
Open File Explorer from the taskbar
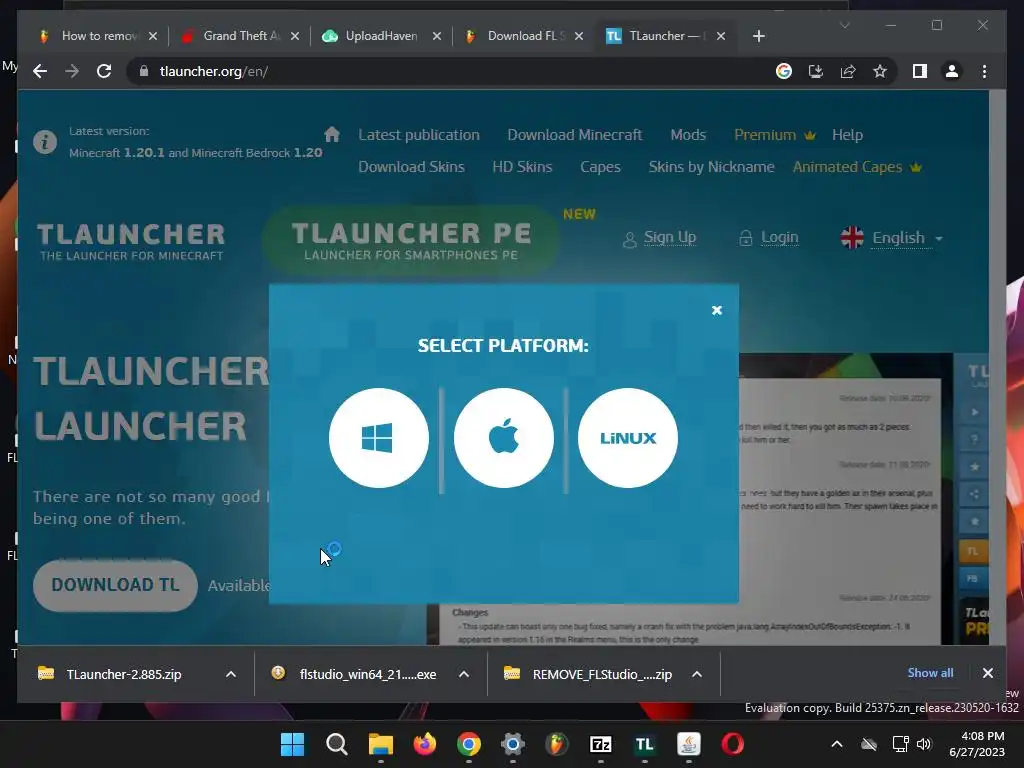pyautogui.click(x=381, y=744)
